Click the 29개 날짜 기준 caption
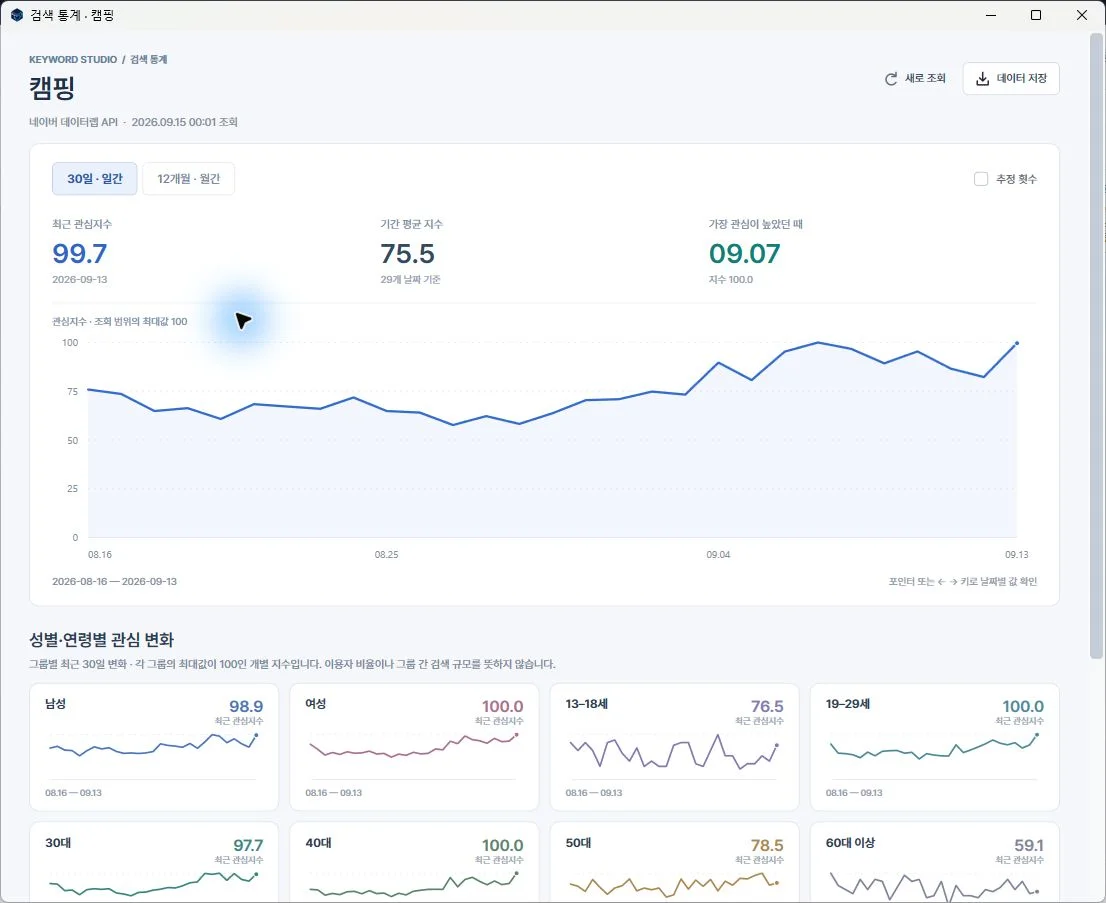The image size is (1106, 903). tap(411, 279)
